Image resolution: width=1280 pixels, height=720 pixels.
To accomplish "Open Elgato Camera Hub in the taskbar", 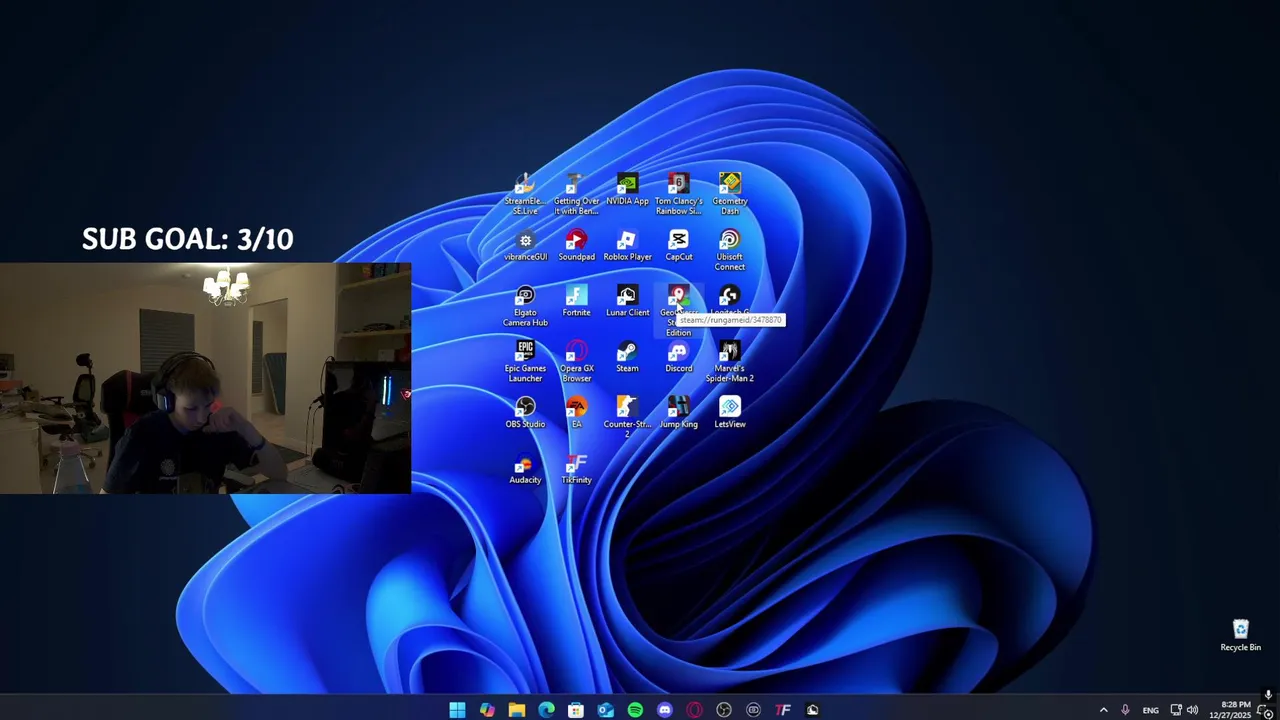I will coord(753,710).
